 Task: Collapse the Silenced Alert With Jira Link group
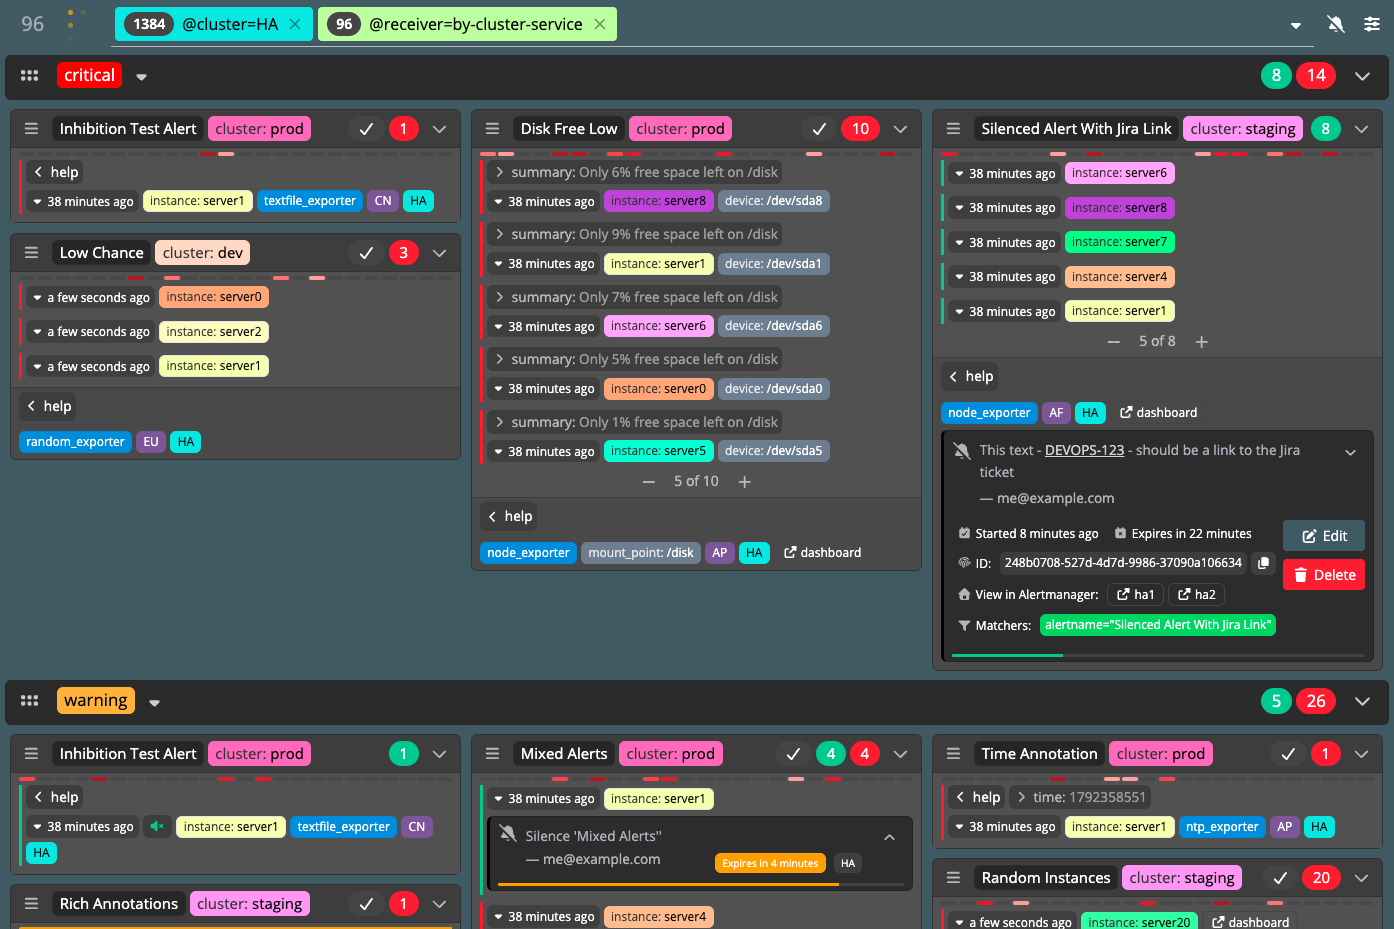tap(1361, 129)
